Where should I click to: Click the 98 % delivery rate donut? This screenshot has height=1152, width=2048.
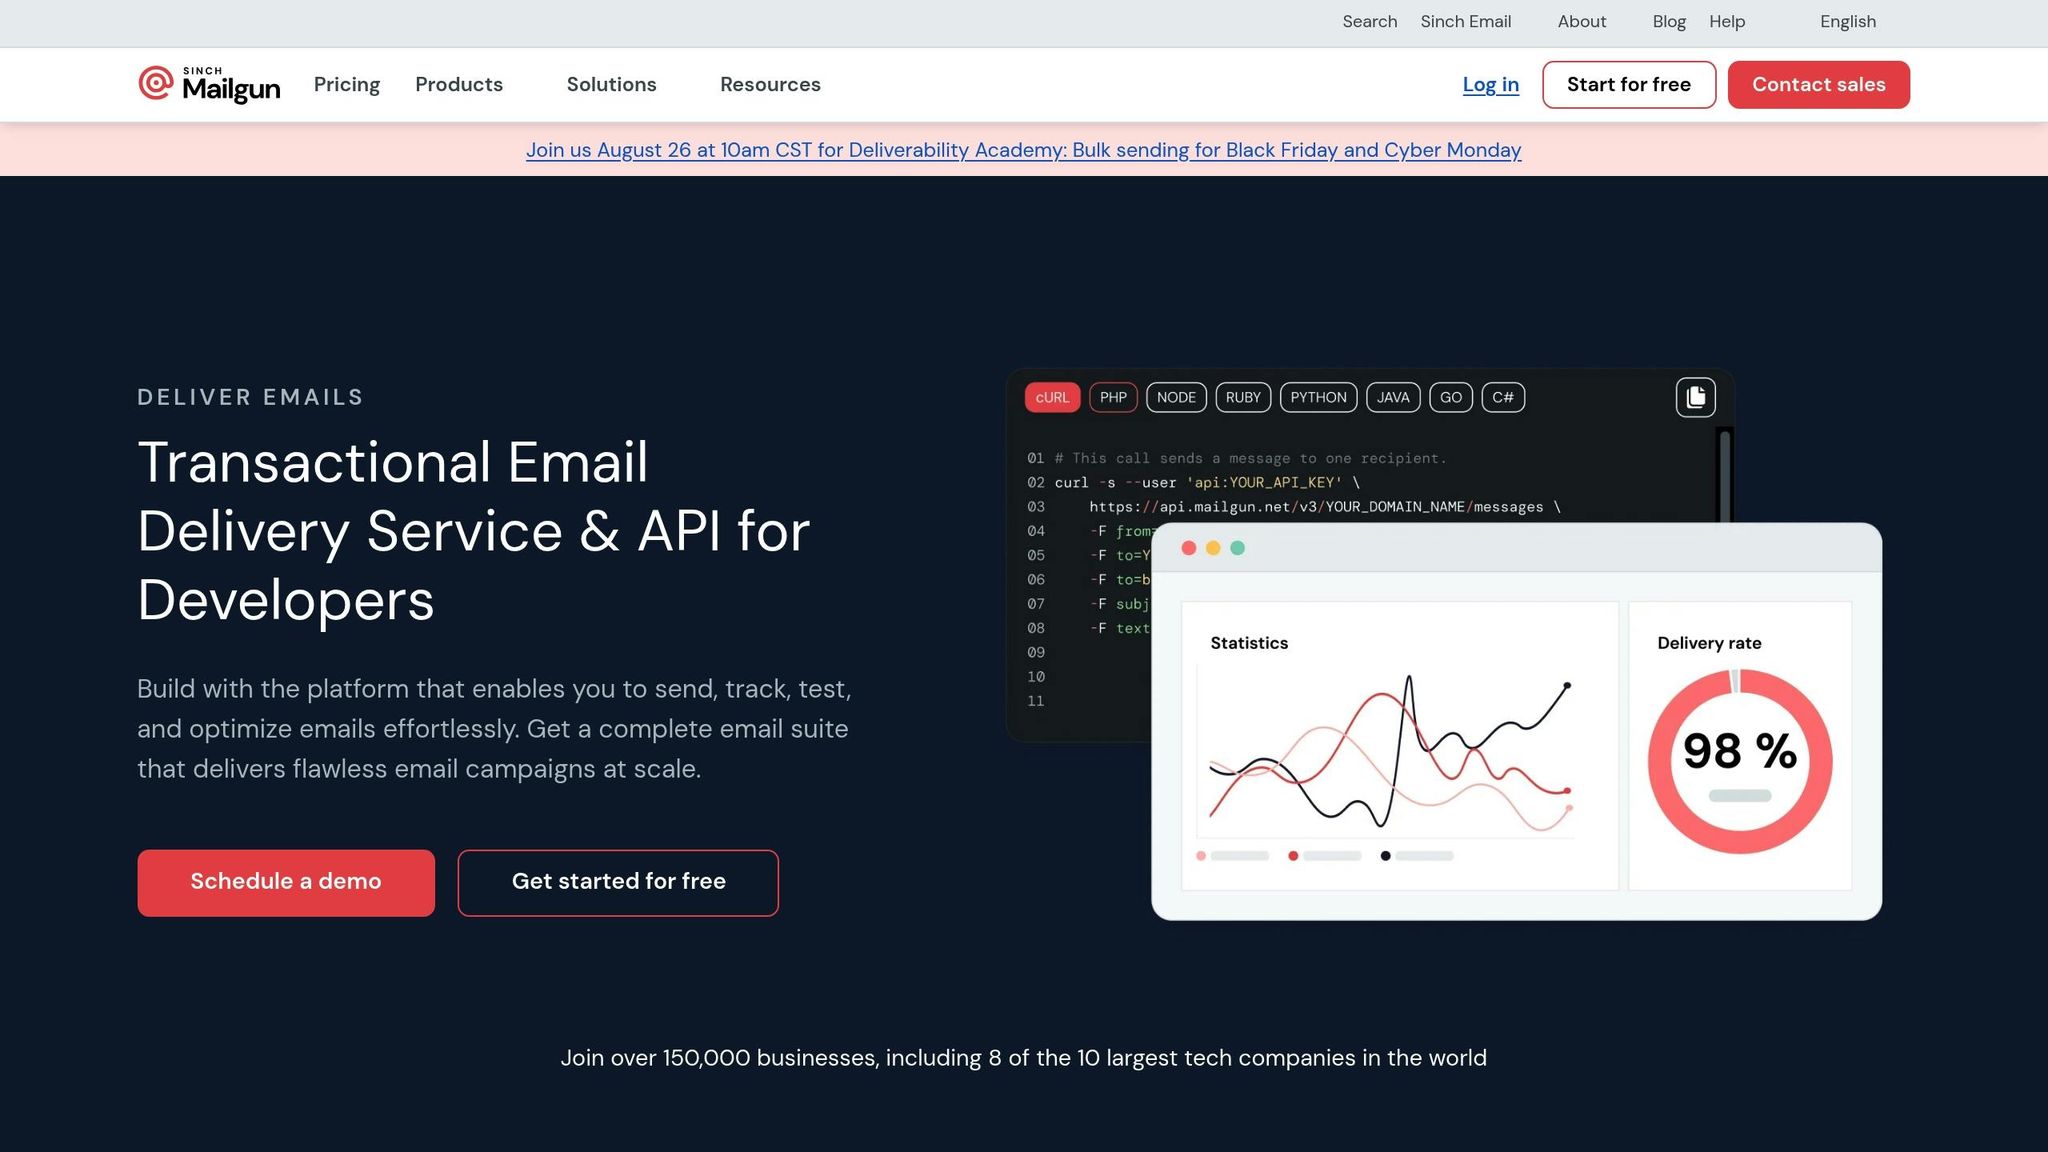tap(1739, 761)
